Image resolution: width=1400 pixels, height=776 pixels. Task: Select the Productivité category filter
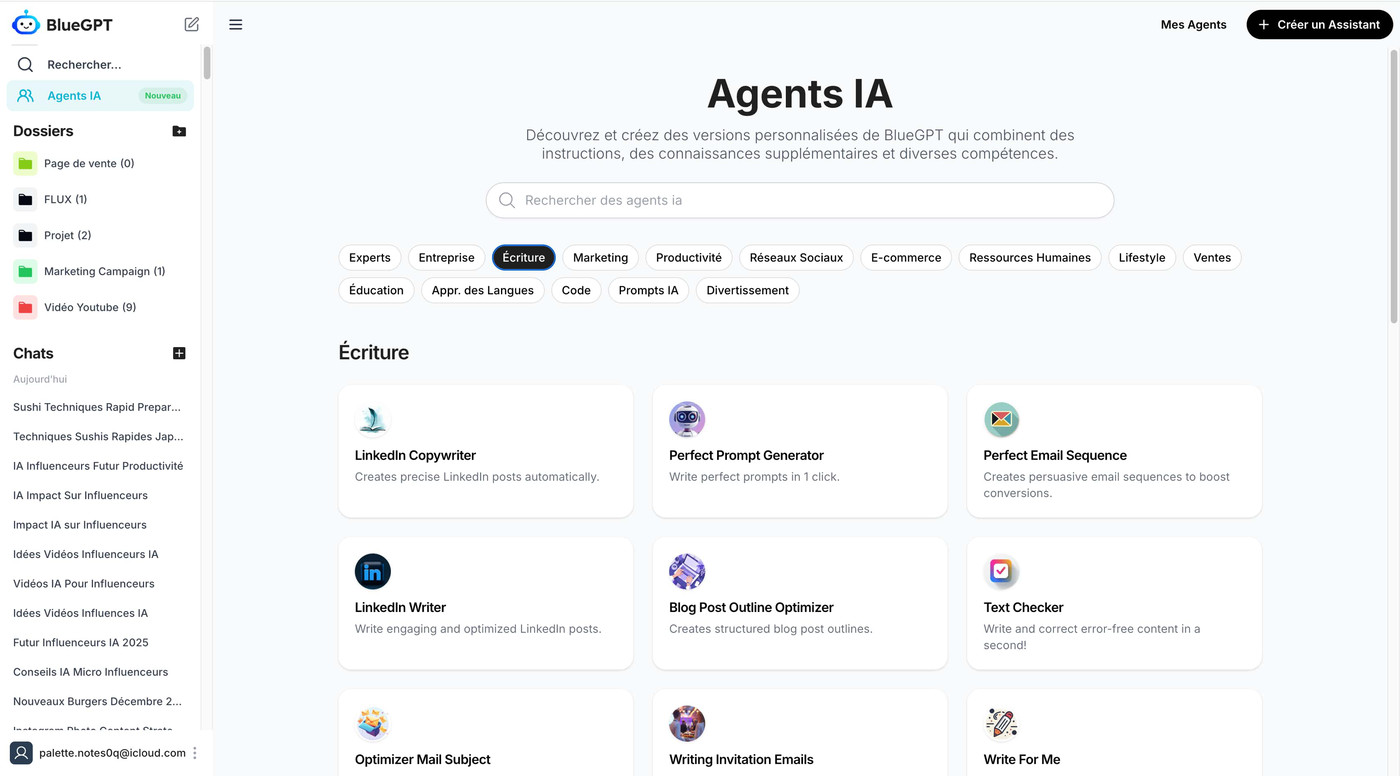coord(689,257)
